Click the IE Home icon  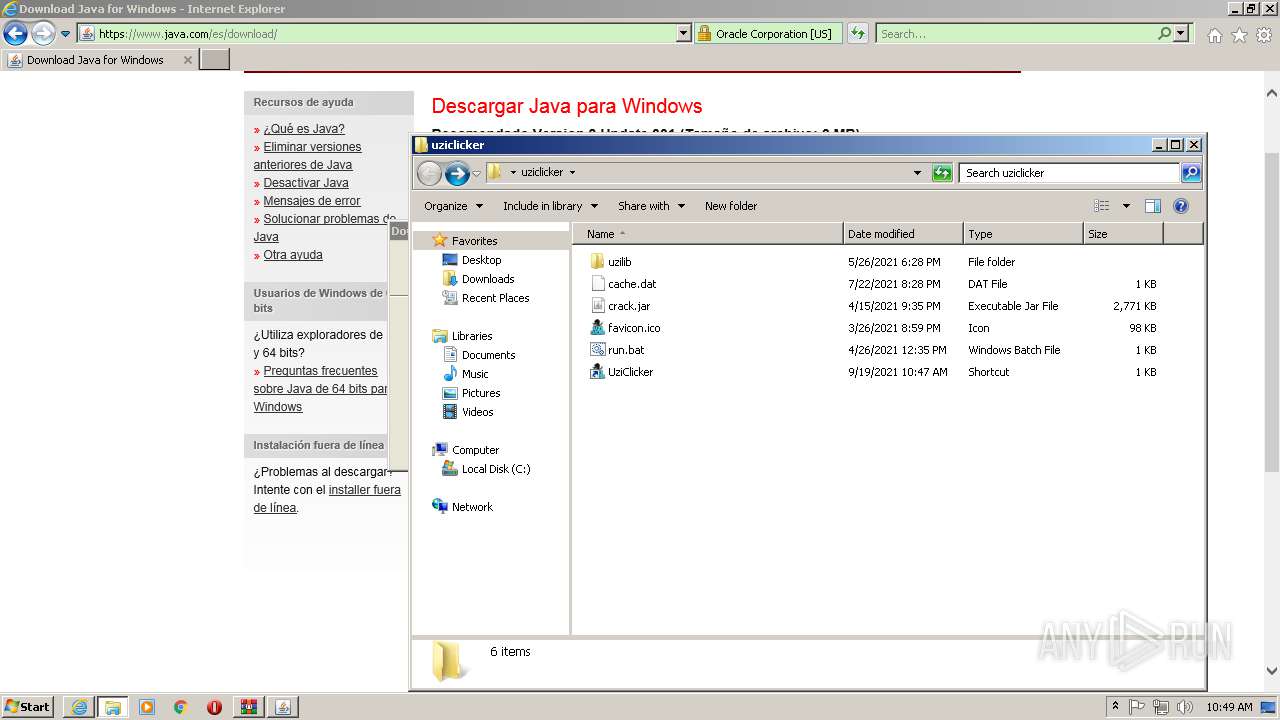[x=1214, y=35]
